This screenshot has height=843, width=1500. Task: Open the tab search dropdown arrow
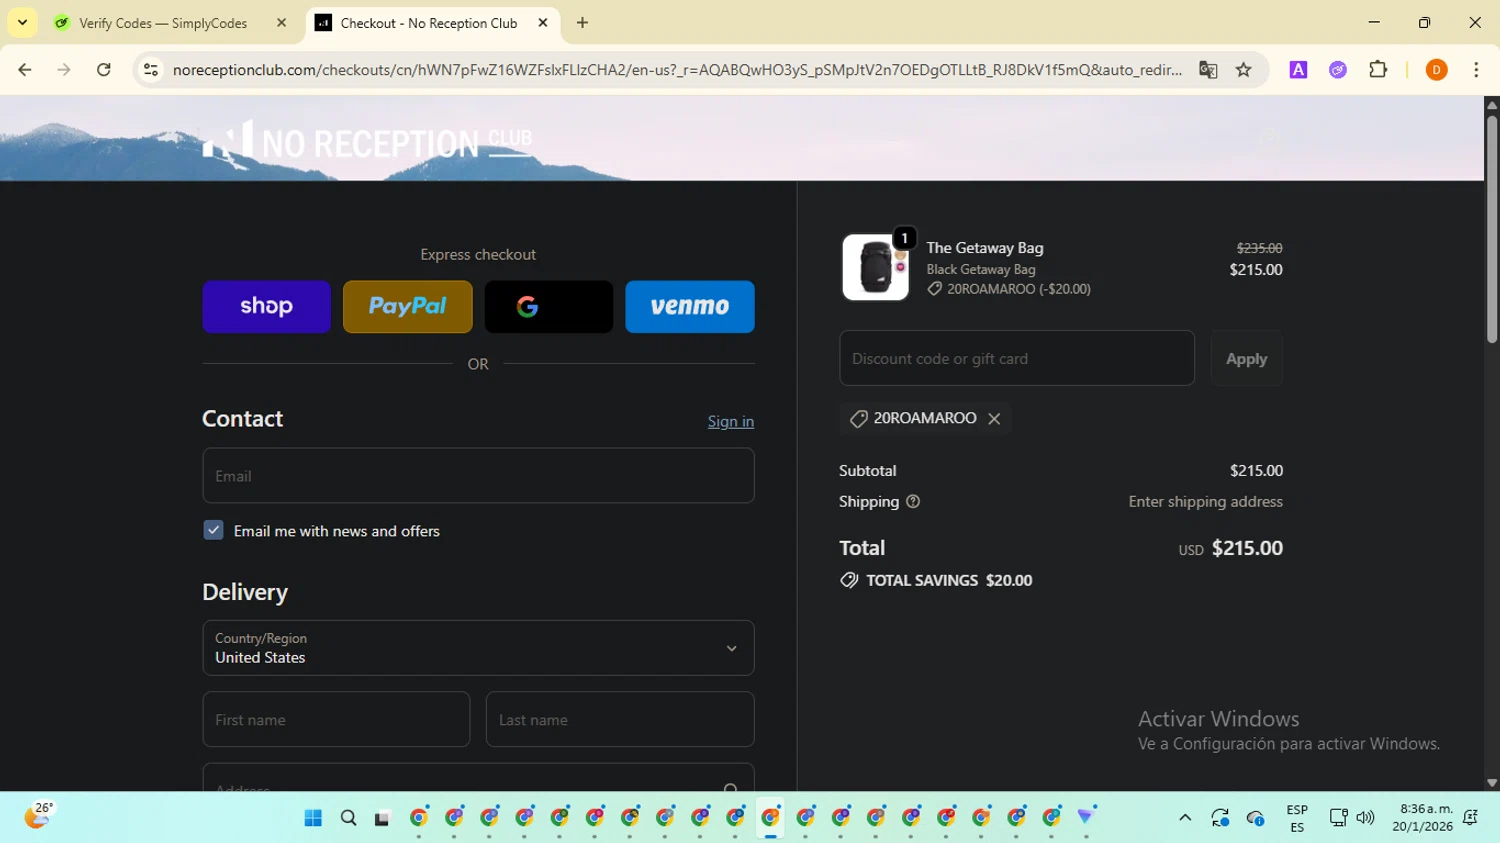(x=22, y=23)
